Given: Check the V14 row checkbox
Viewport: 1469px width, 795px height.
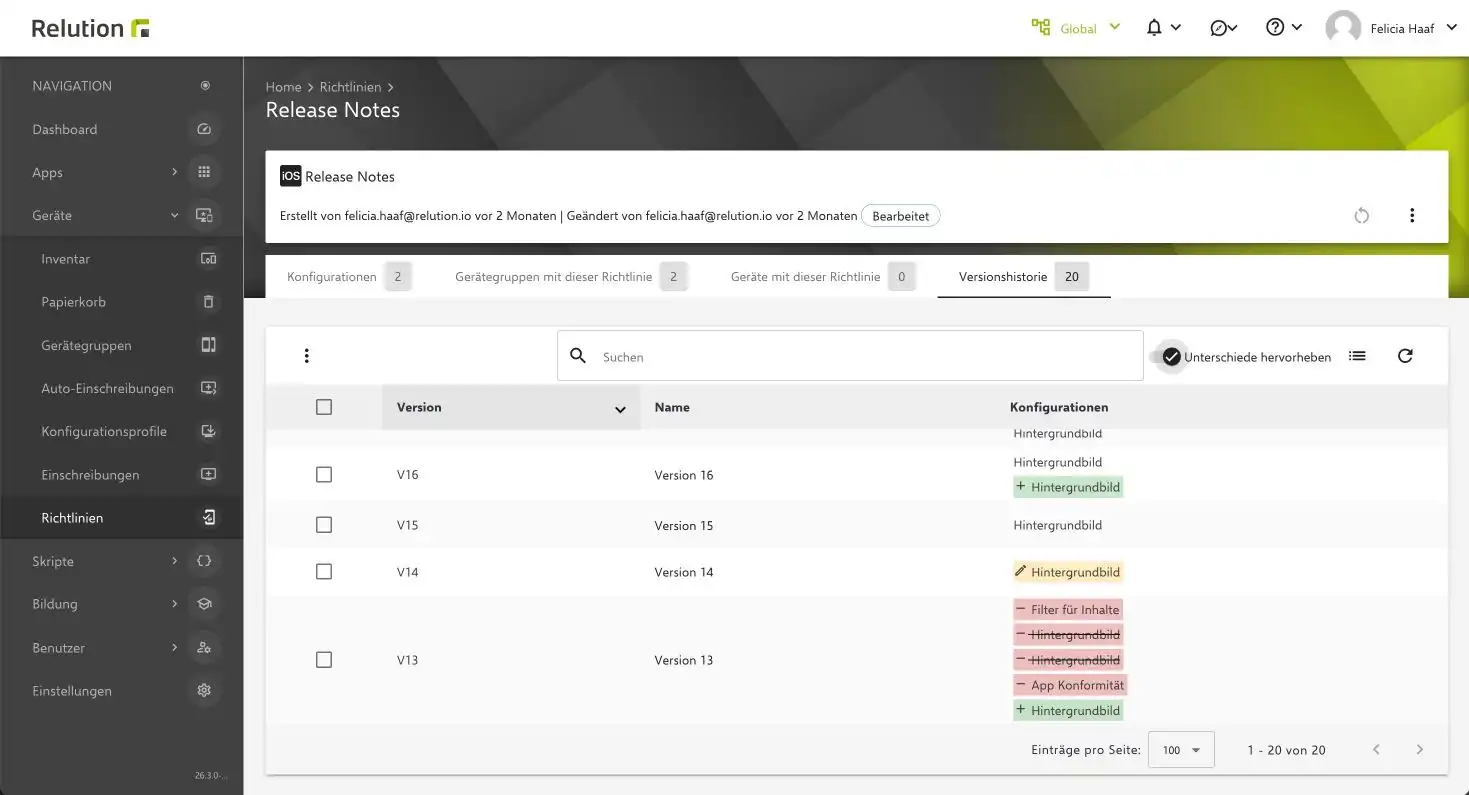Looking at the screenshot, I should pos(324,572).
